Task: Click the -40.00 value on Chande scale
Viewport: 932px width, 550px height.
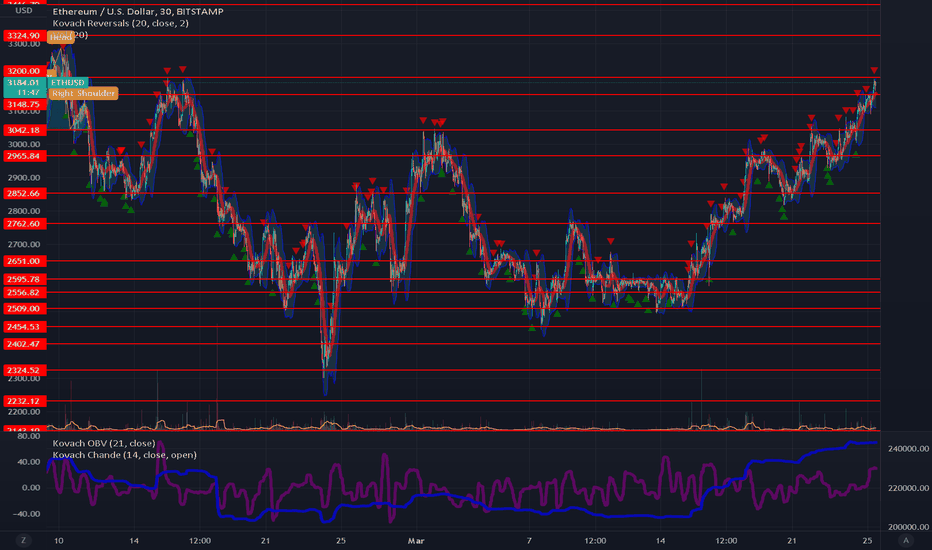Action: tap(27, 514)
